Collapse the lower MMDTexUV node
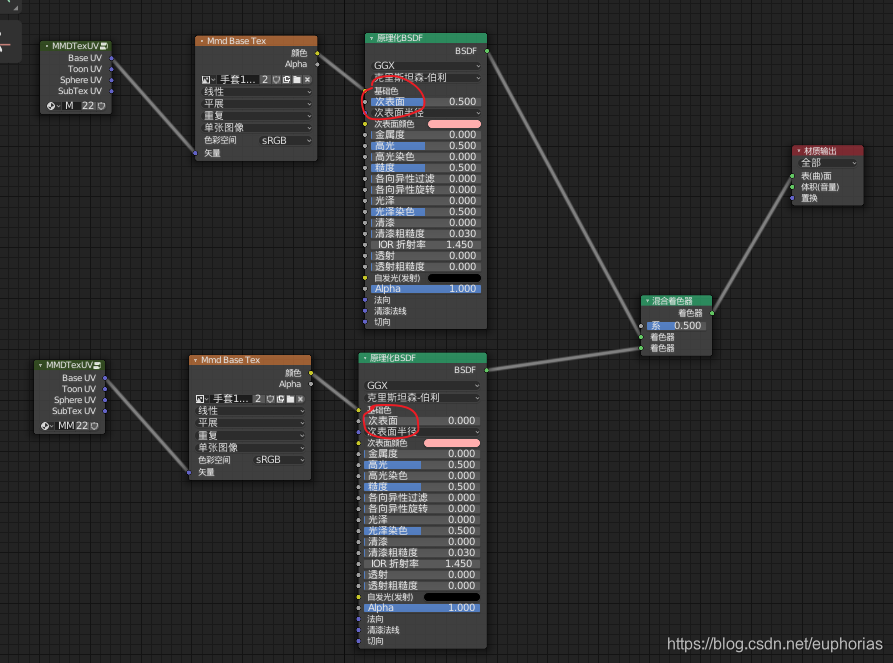The height and width of the screenshot is (663, 893). point(40,365)
